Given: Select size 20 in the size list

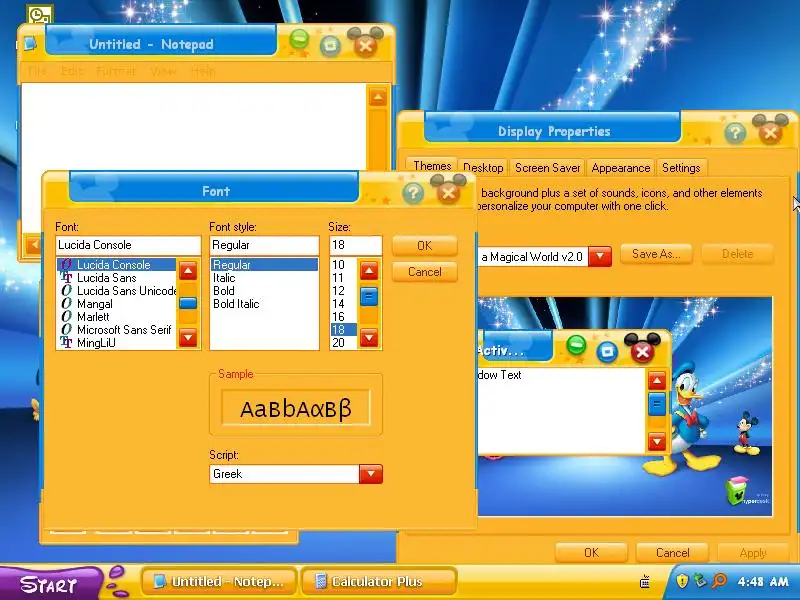Looking at the screenshot, I should click(343, 343).
